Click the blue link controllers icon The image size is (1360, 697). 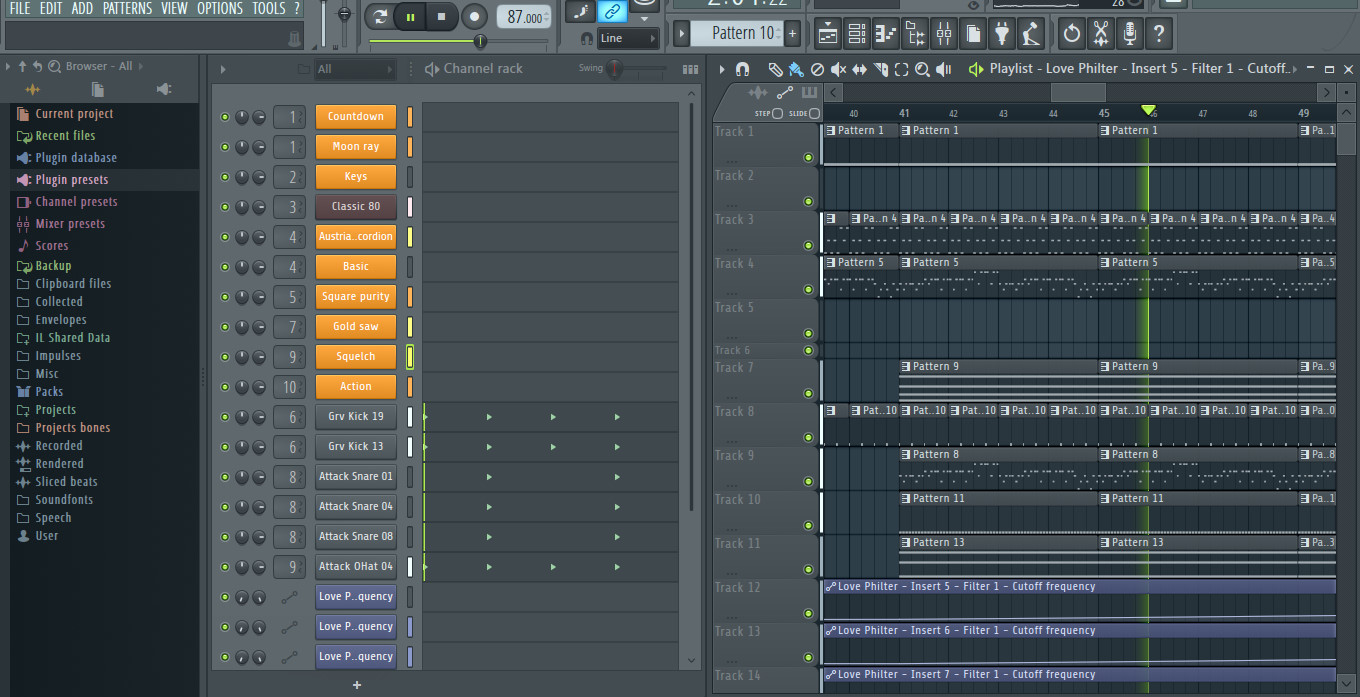(612, 12)
